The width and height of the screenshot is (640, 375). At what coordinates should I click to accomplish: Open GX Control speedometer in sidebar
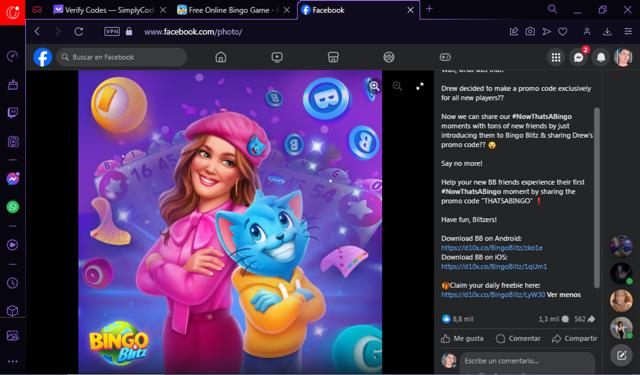click(x=13, y=56)
